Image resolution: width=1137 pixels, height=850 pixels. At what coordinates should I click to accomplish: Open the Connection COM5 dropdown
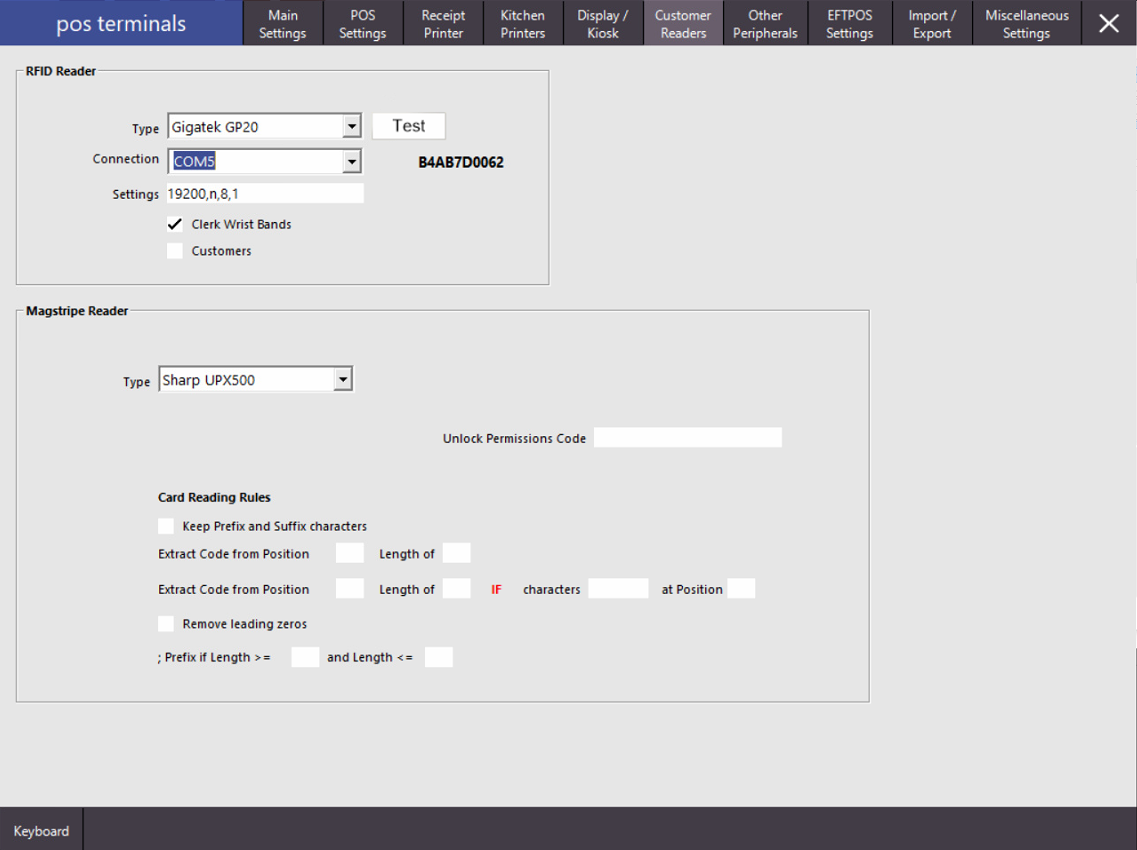pyautogui.click(x=351, y=161)
